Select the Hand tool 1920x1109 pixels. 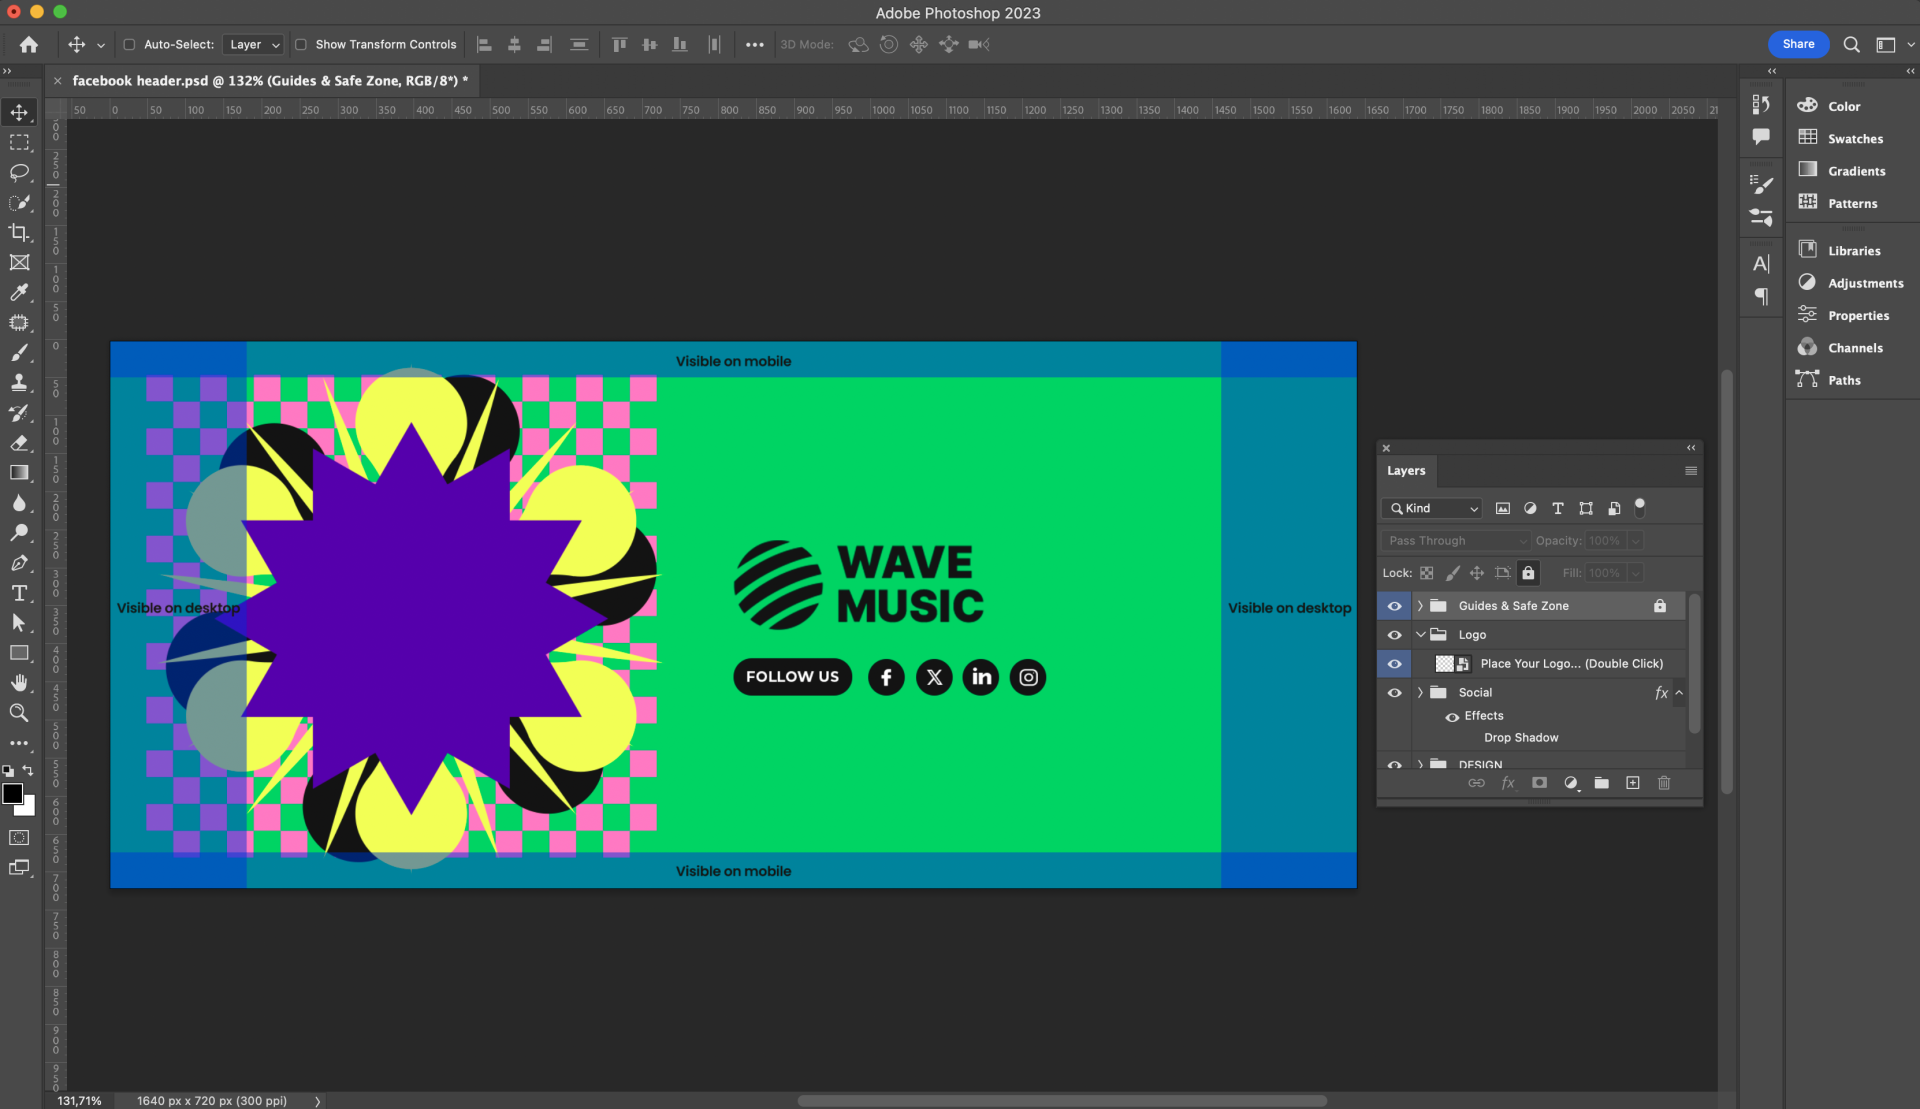point(19,683)
